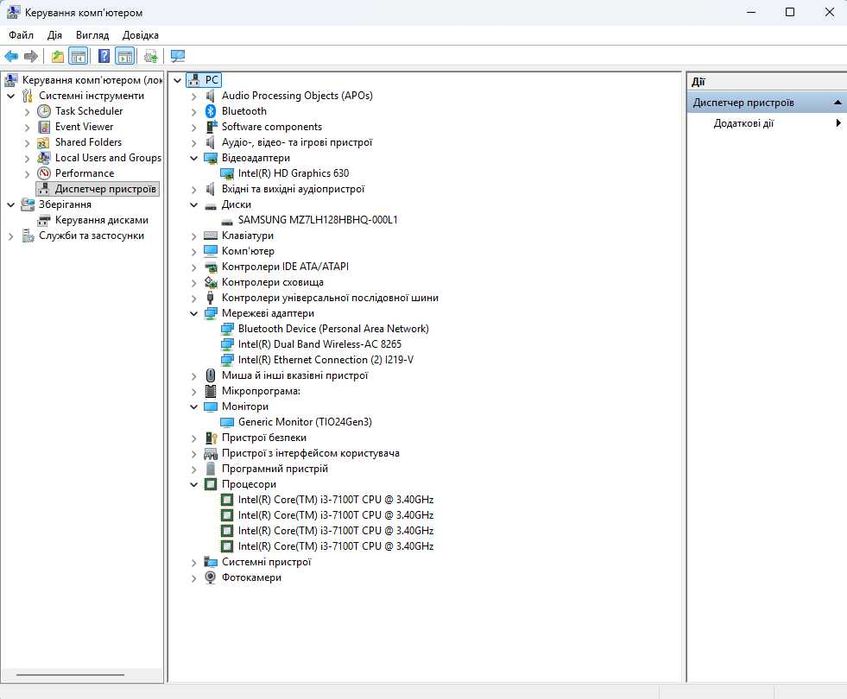Collapse the Зберігання node
The height and width of the screenshot is (699, 847).
coord(11,205)
